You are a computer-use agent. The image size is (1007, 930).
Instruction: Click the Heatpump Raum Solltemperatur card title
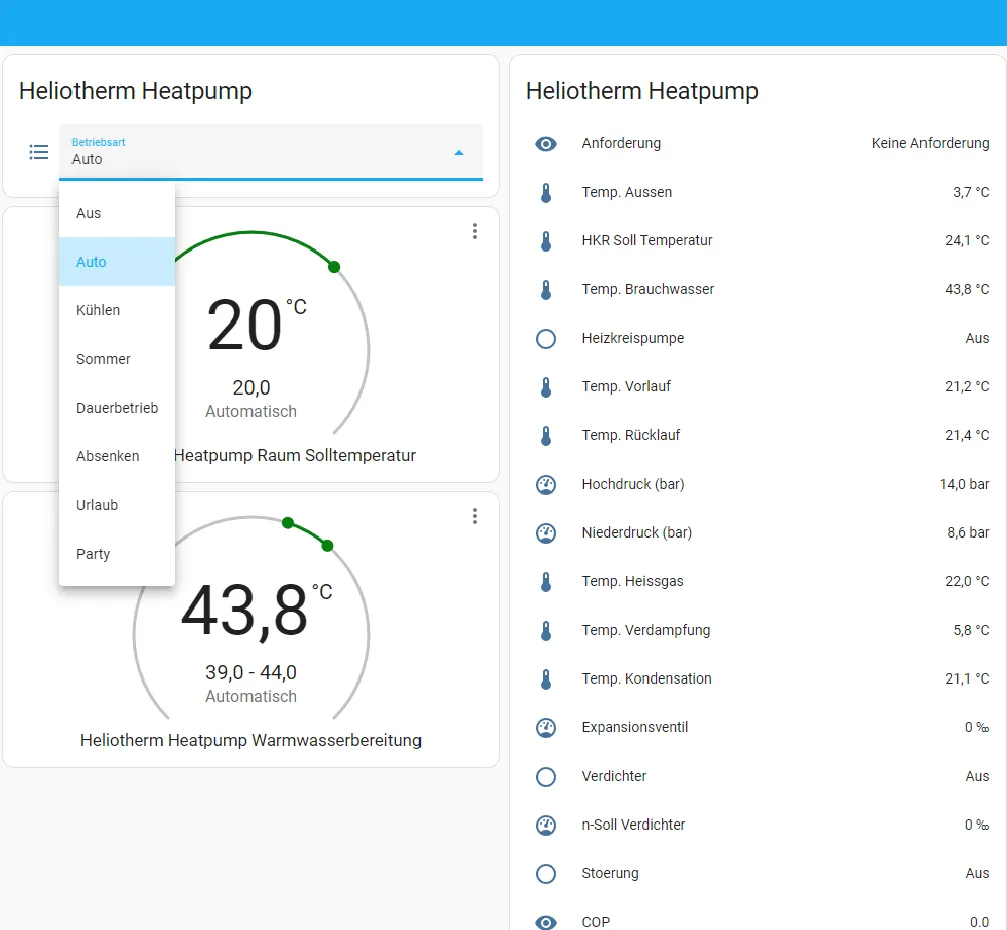point(295,455)
